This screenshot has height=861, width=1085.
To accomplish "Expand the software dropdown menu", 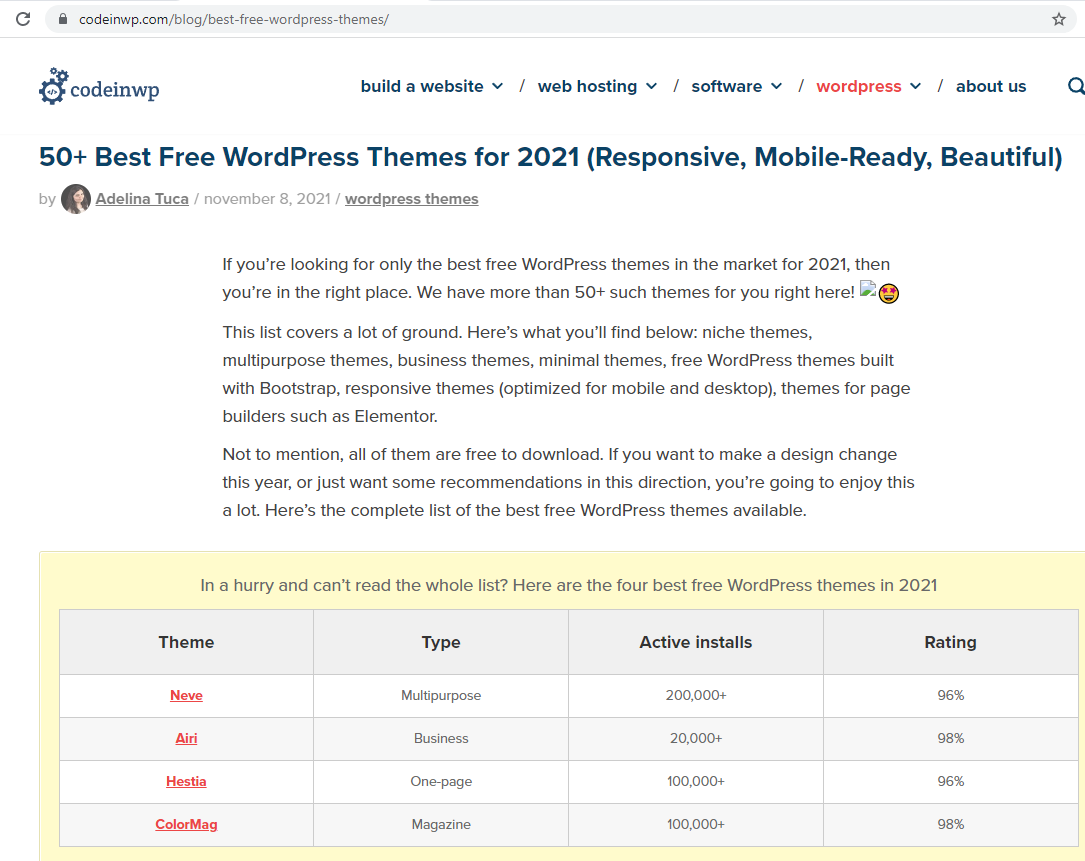I will point(736,87).
